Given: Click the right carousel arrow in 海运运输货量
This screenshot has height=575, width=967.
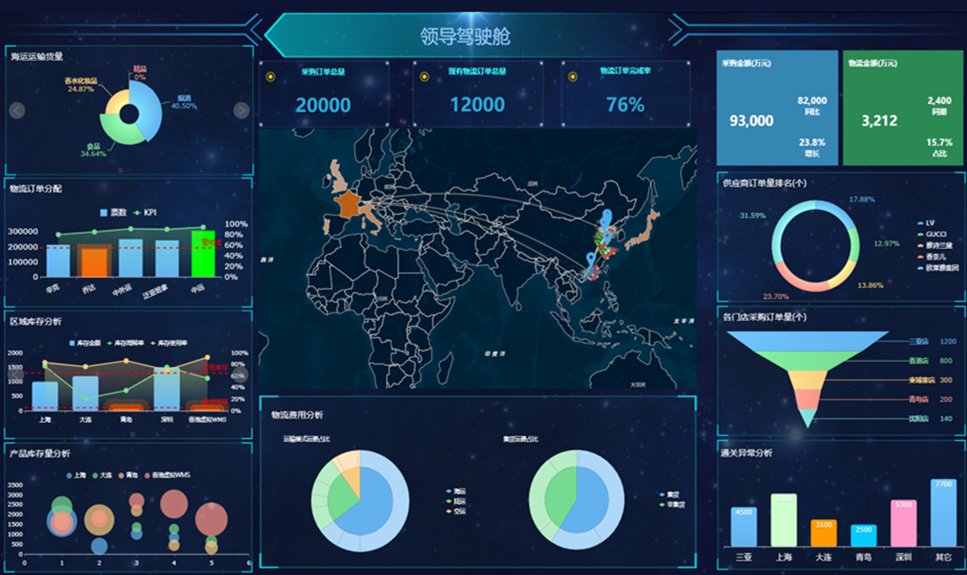Looking at the screenshot, I should pyautogui.click(x=241, y=110).
